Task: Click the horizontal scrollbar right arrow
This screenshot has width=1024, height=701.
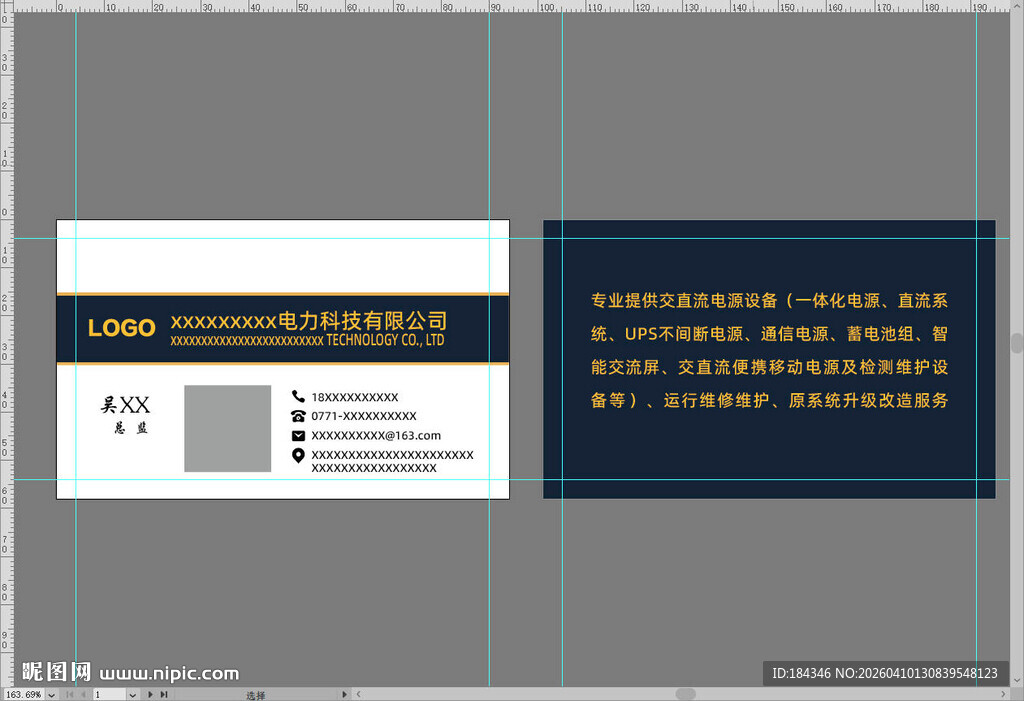Action: pyautogui.click(x=1004, y=694)
